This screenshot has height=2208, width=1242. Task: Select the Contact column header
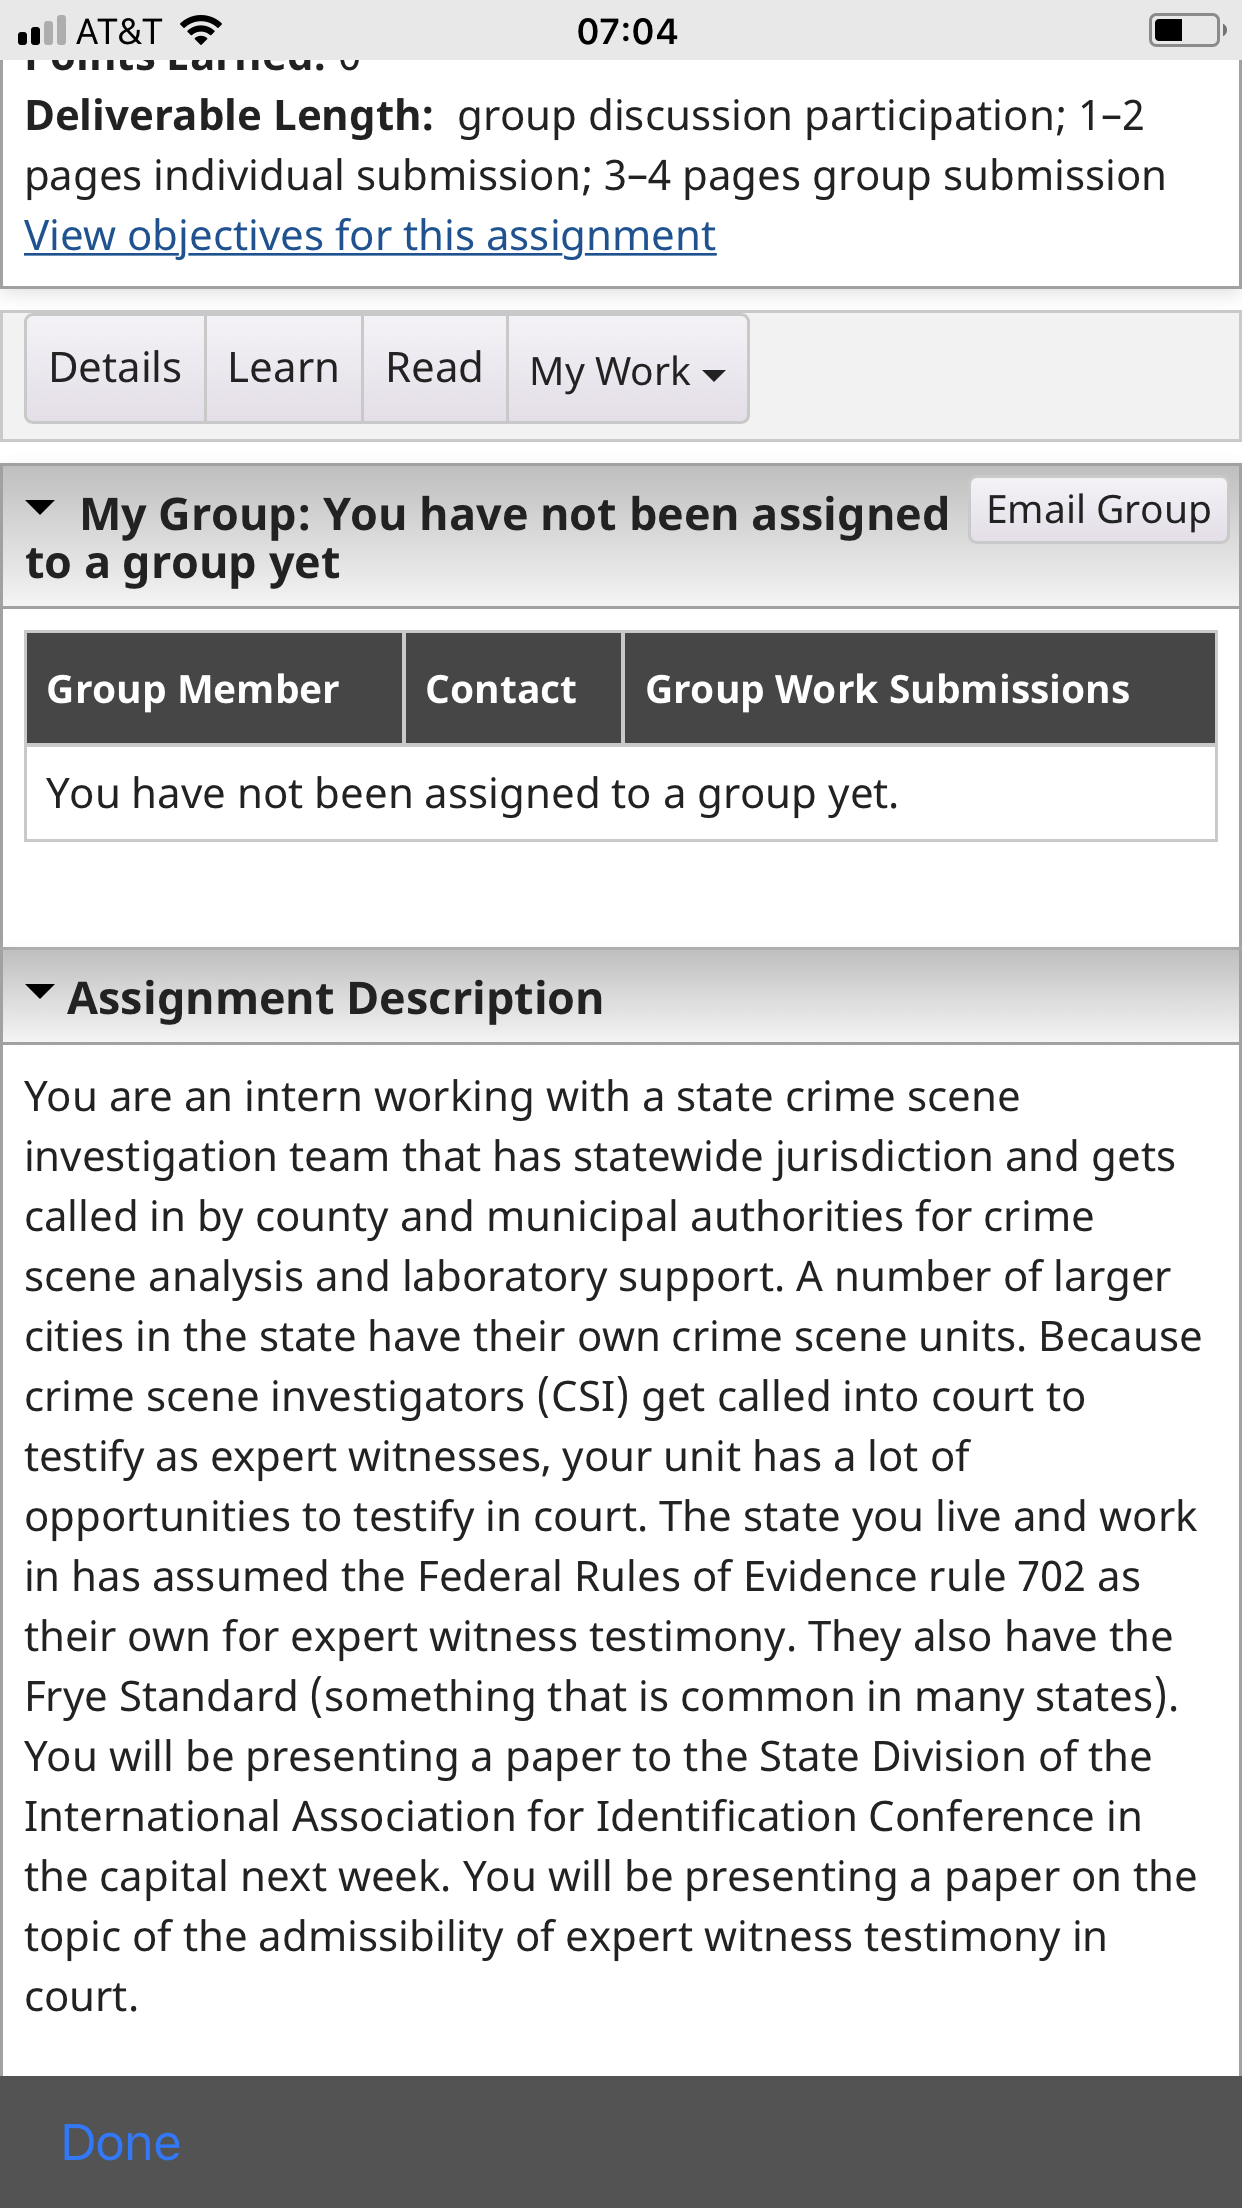[x=513, y=689]
